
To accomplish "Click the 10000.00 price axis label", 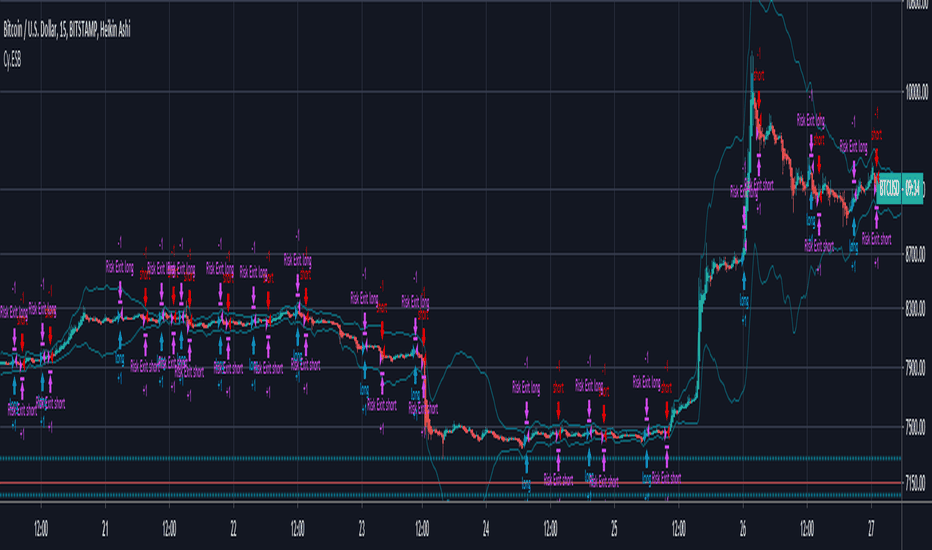I will click(x=916, y=92).
